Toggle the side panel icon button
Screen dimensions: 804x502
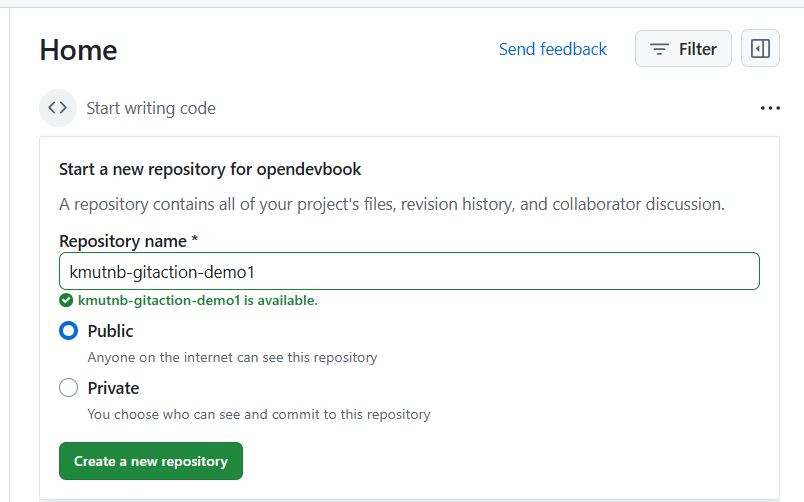760,49
